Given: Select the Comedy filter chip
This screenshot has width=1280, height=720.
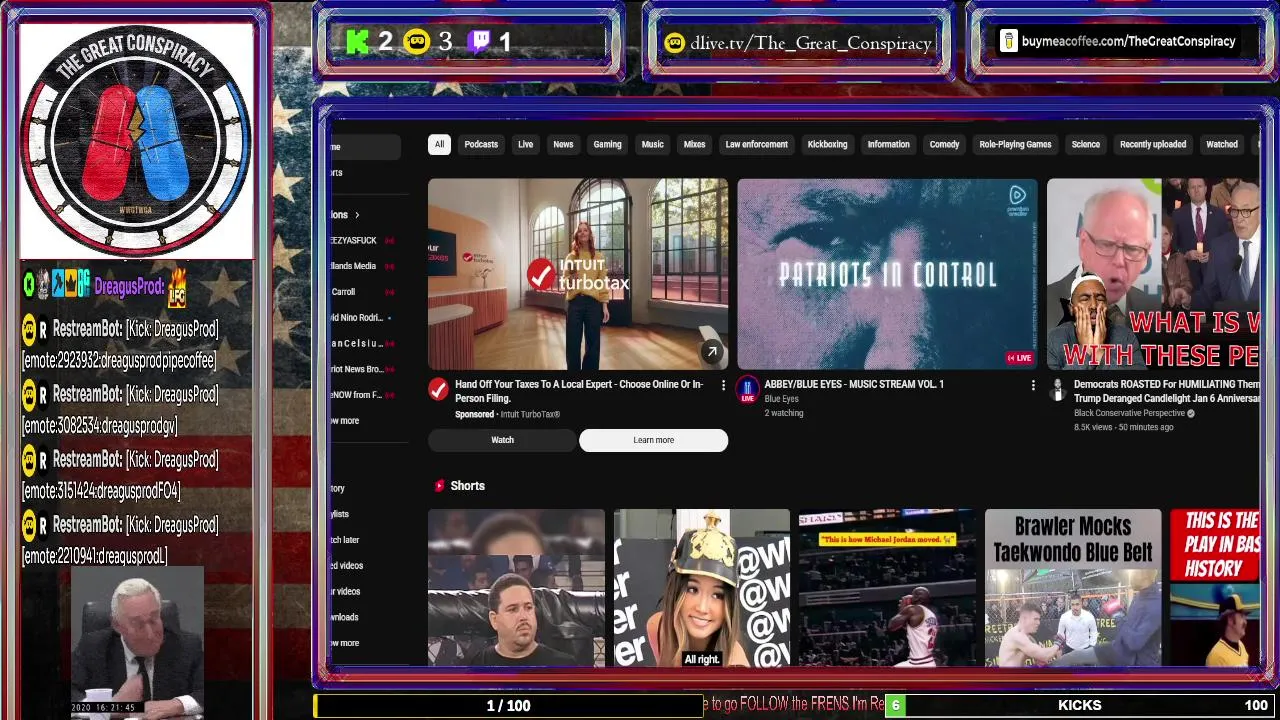Looking at the screenshot, I should click(x=944, y=144).
